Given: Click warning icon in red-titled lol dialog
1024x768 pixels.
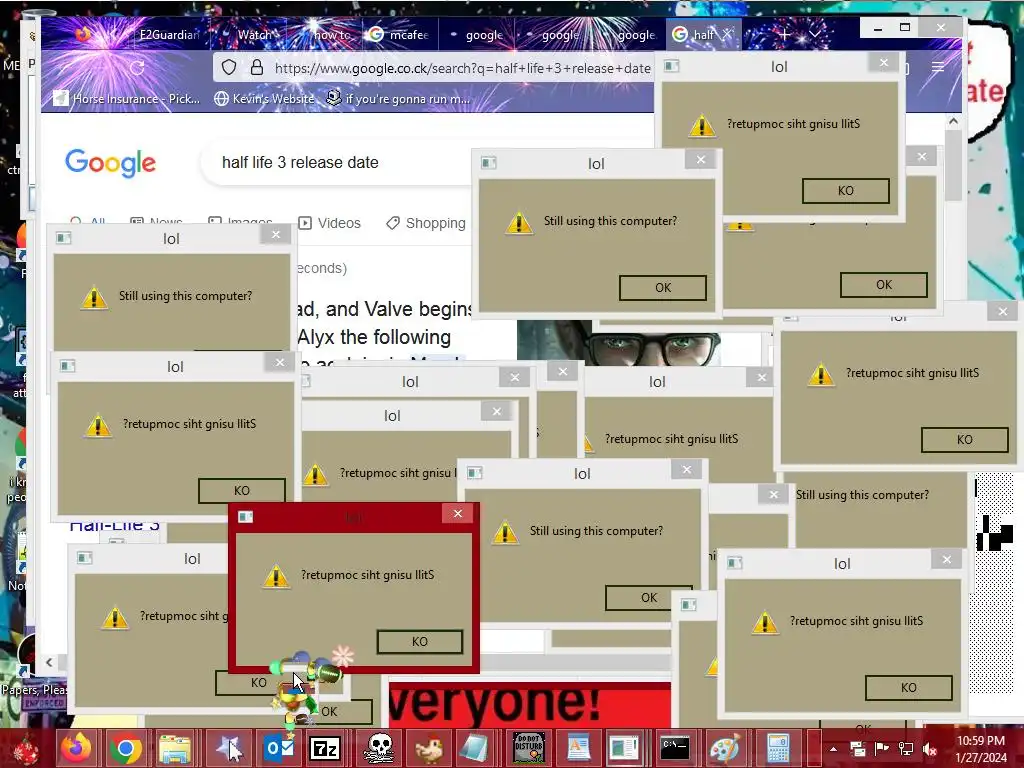Looking at the screenshot, I should coord(276,576).
